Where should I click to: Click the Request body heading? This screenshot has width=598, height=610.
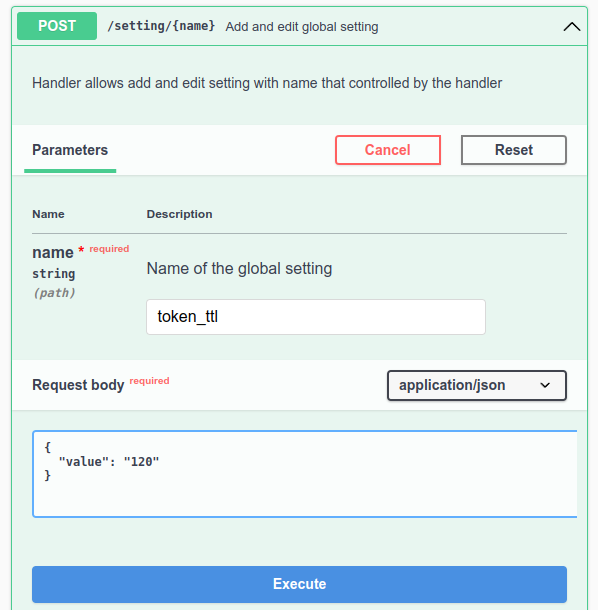(x=78, y=385)
